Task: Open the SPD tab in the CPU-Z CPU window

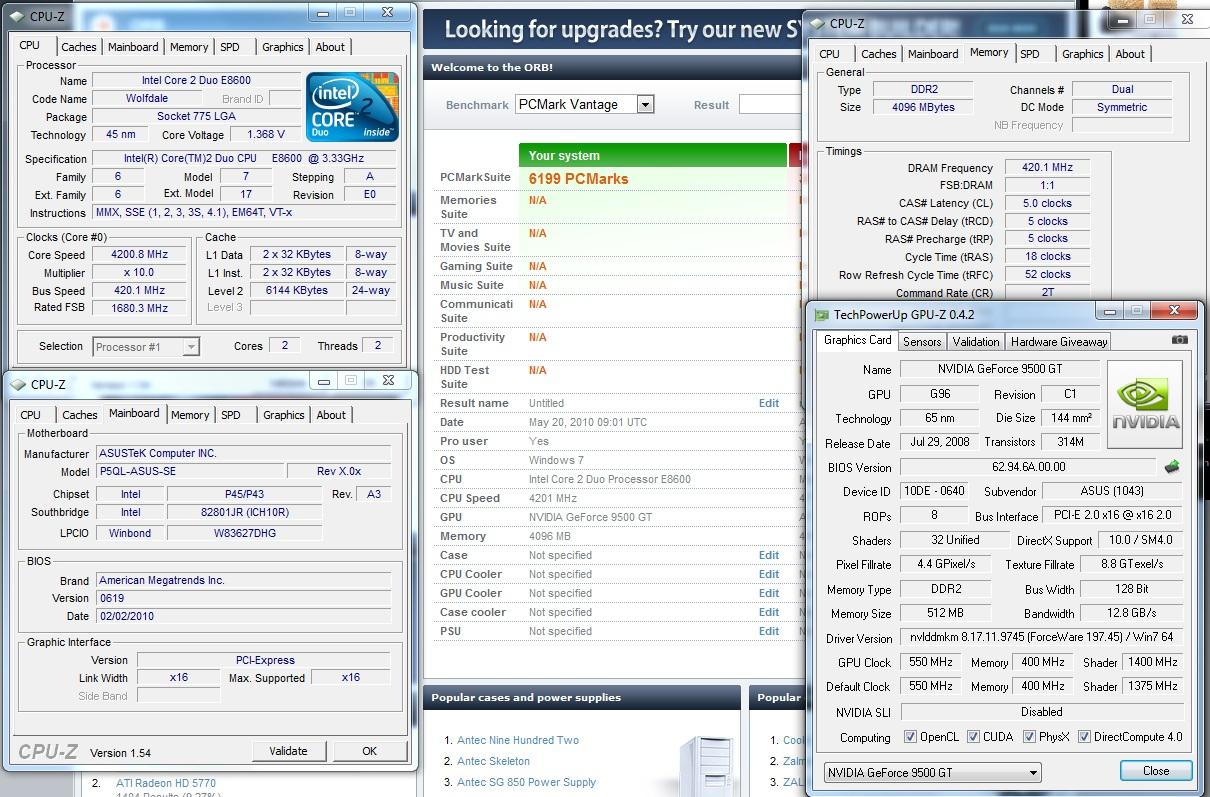Action: click(x=230, y=47)
